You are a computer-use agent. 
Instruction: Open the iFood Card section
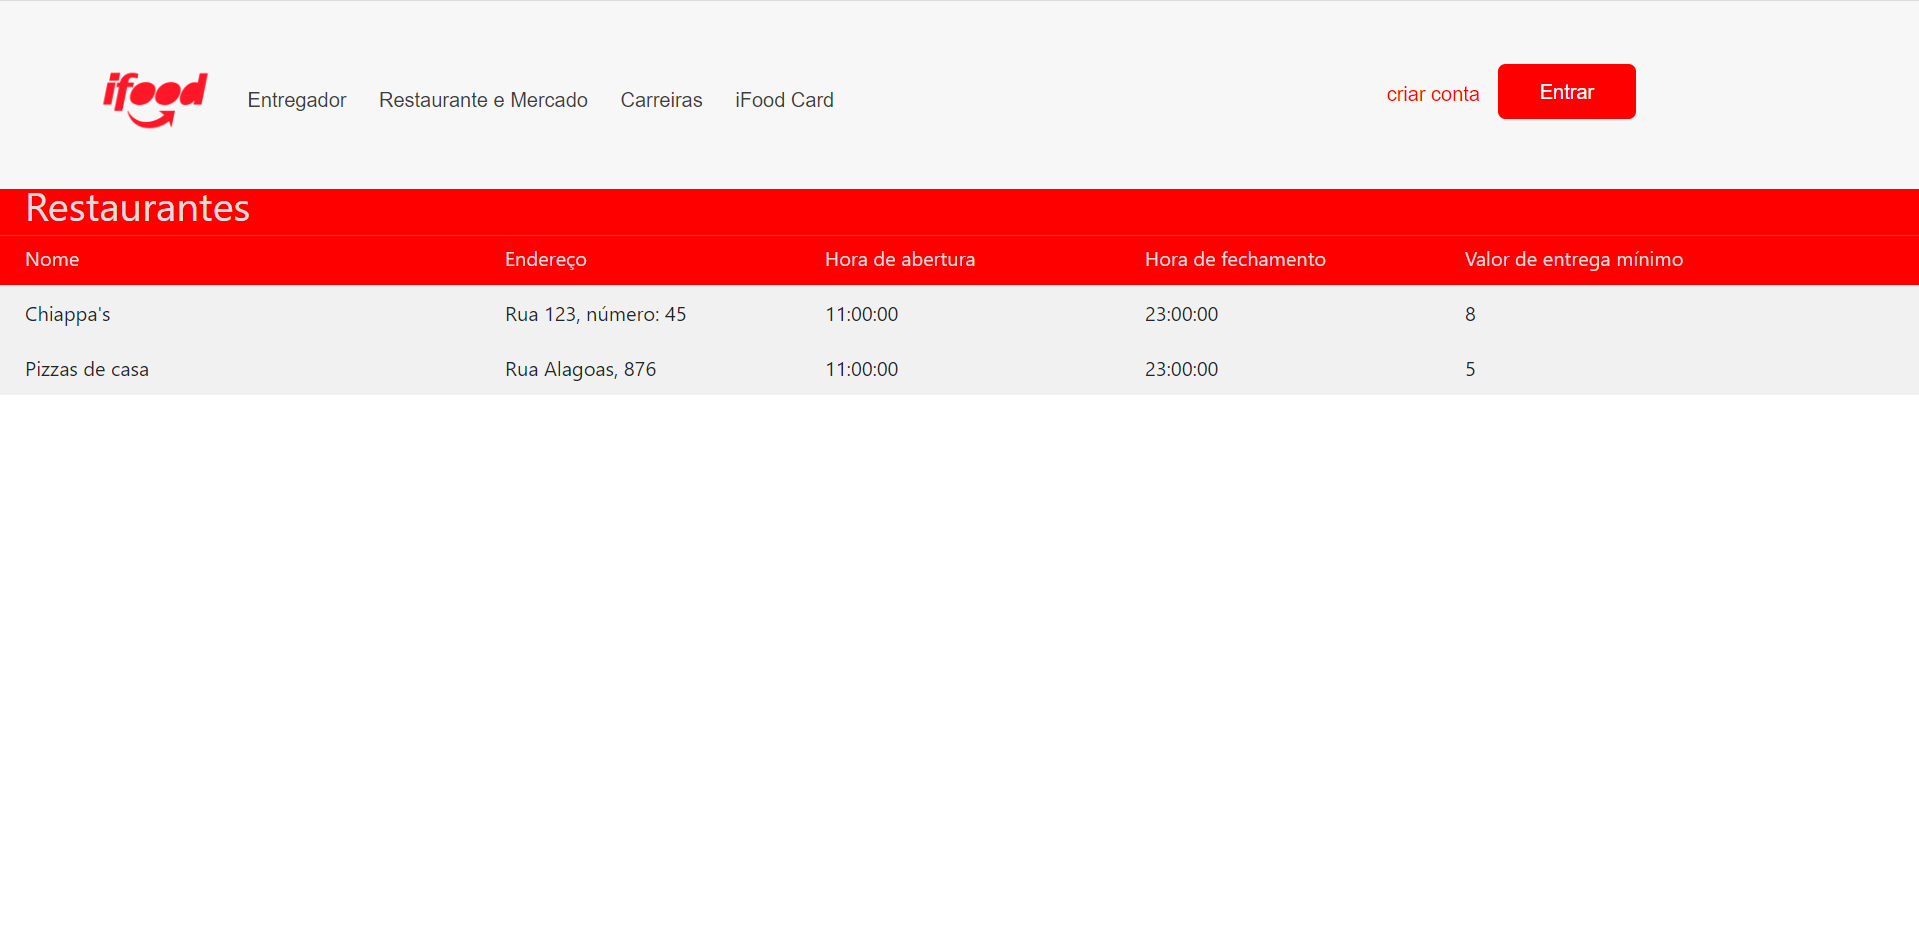(784, 100)
